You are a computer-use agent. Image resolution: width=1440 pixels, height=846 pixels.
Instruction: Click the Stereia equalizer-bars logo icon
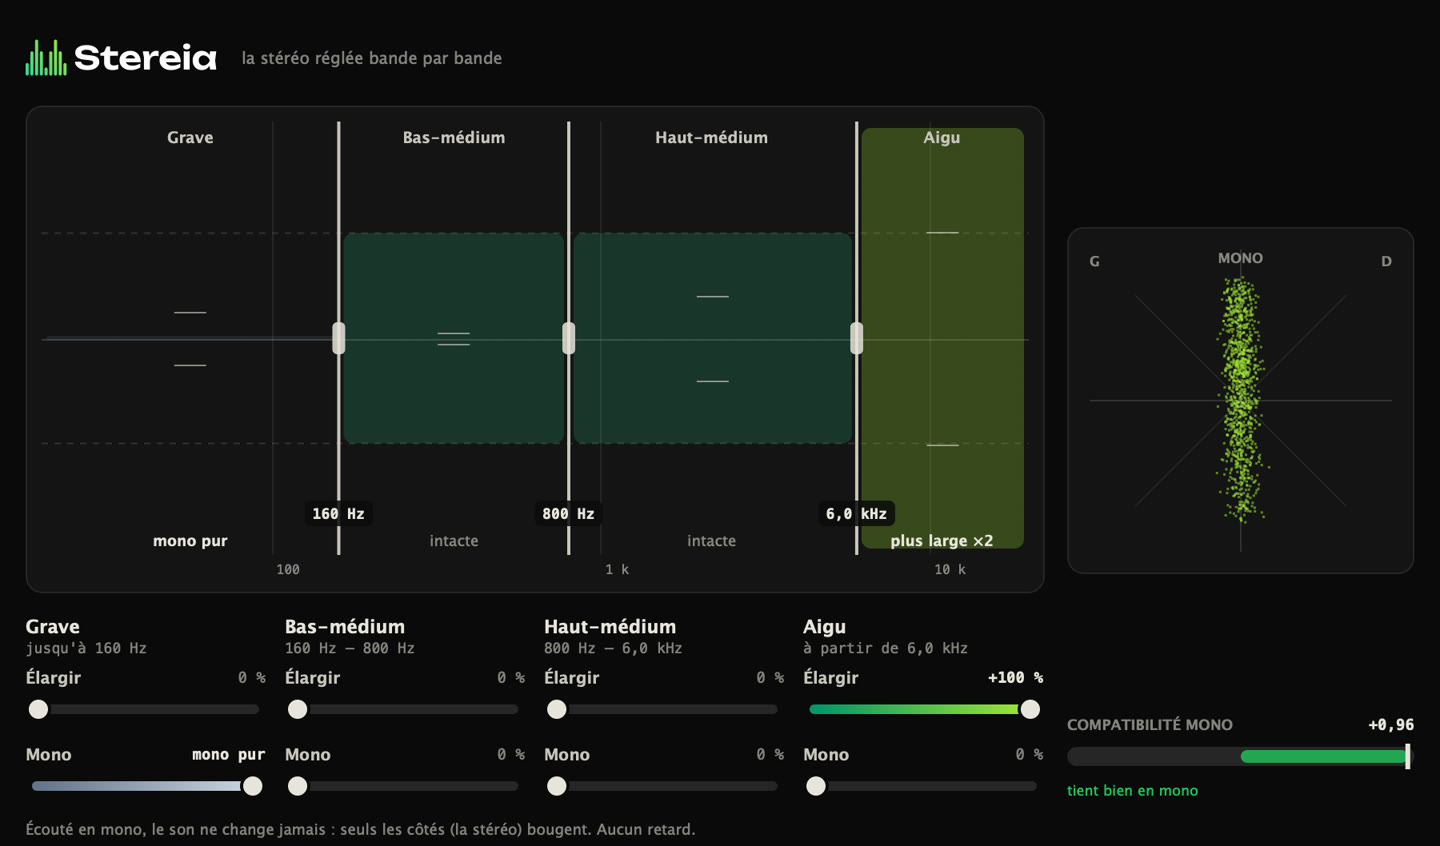point(46,58)
